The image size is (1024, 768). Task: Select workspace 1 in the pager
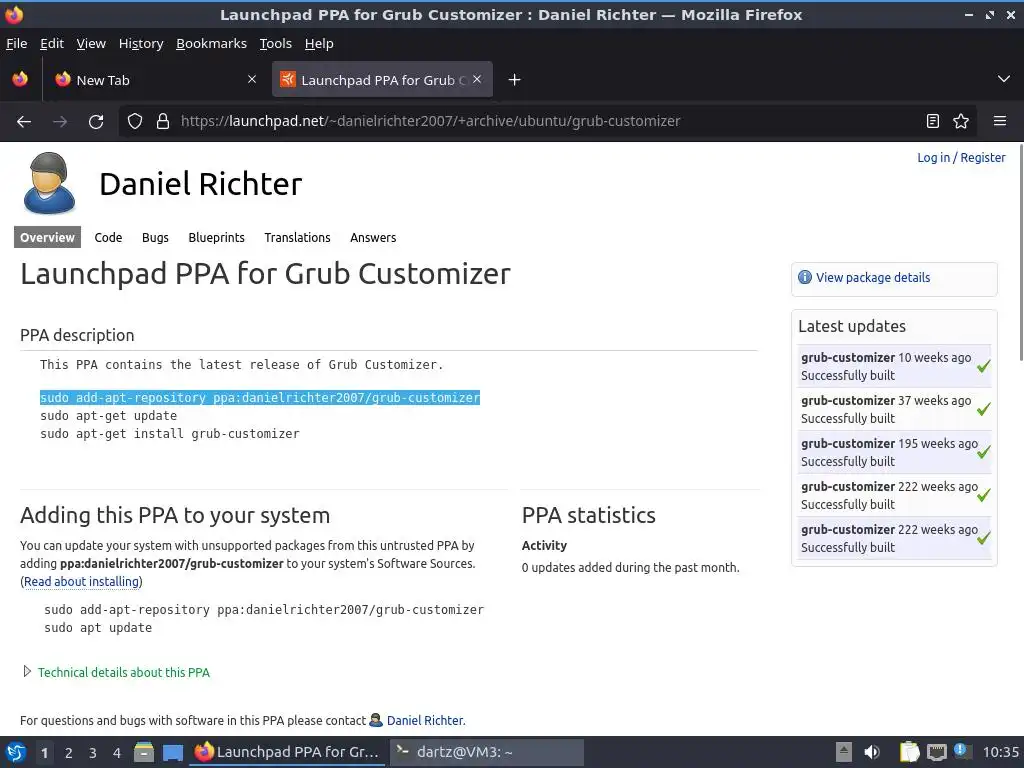44,753
